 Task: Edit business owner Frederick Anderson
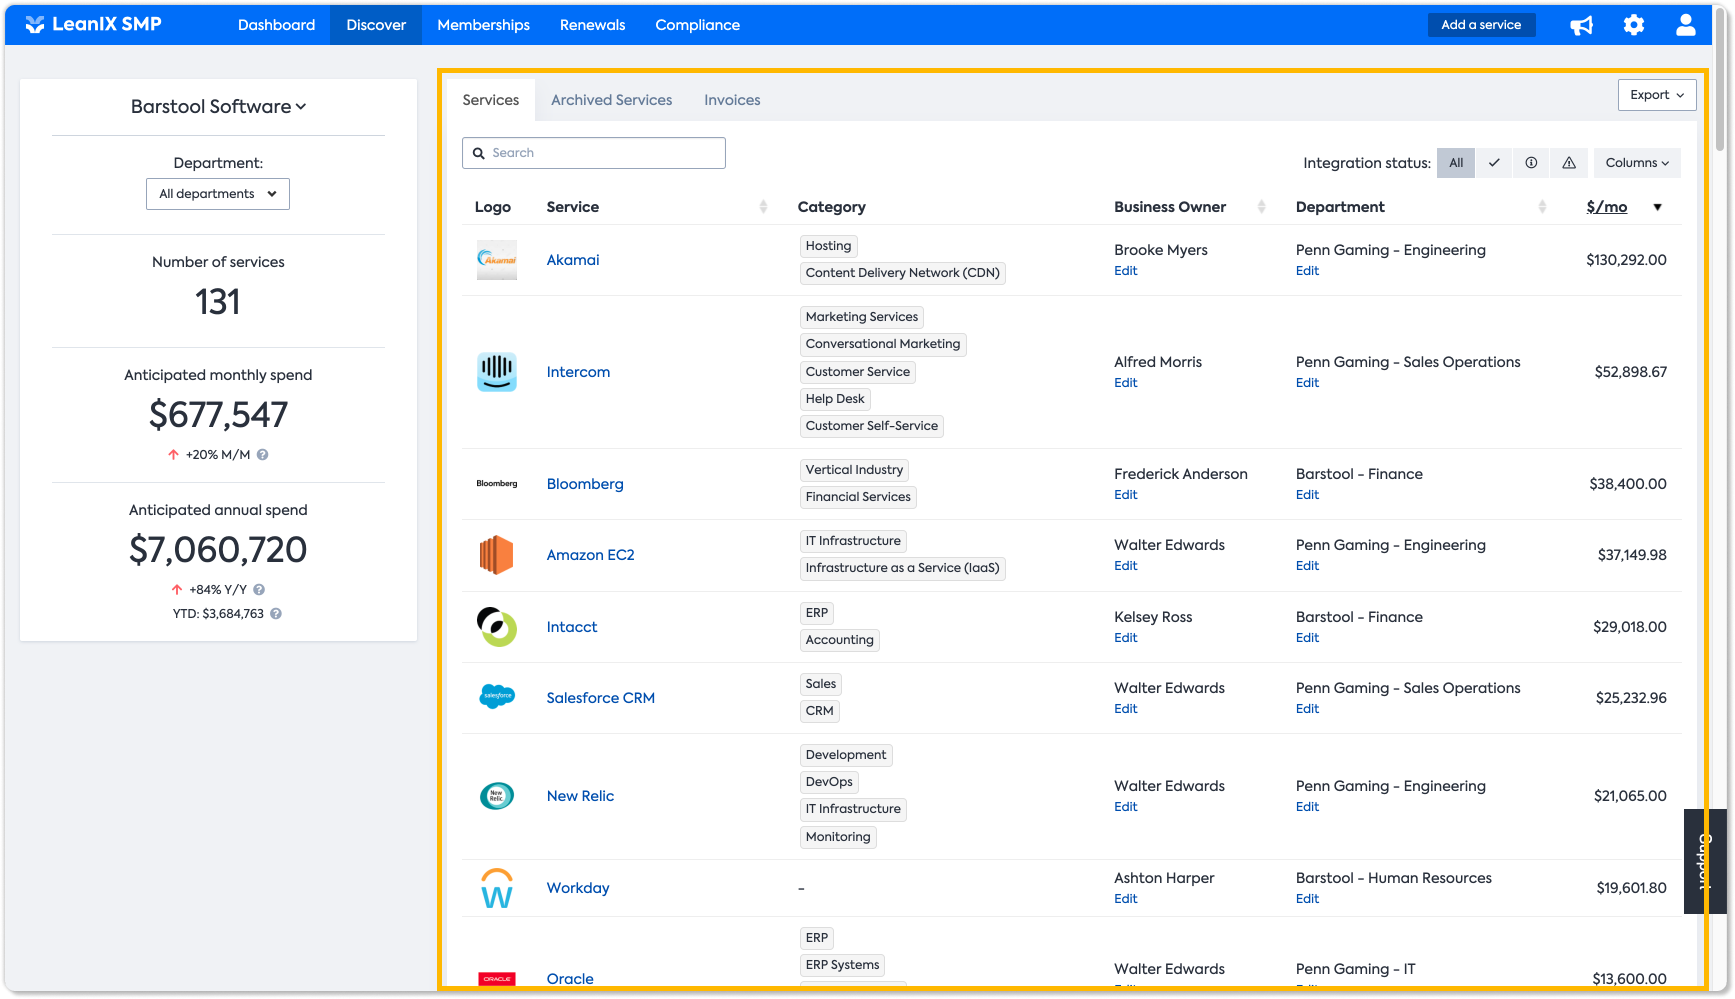1126,495
